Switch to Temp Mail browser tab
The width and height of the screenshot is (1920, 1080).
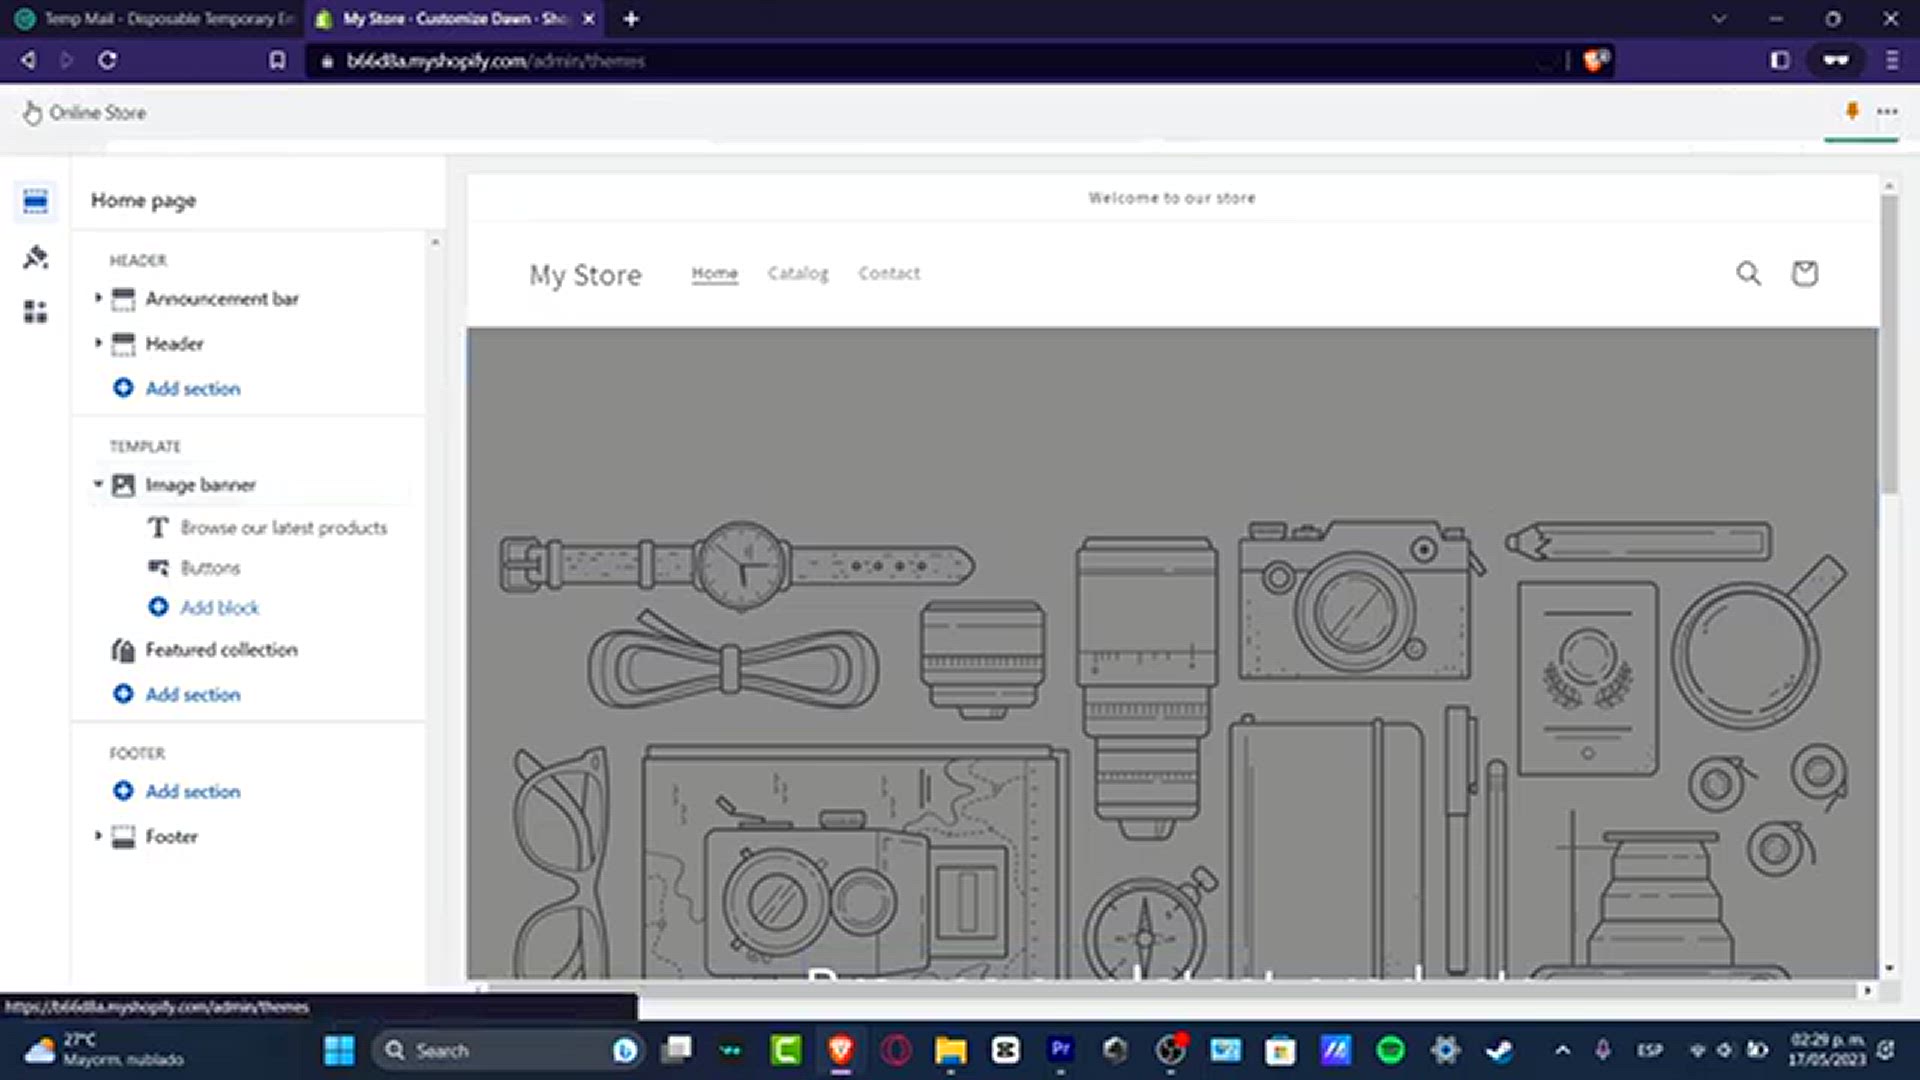tap(154, 18)
